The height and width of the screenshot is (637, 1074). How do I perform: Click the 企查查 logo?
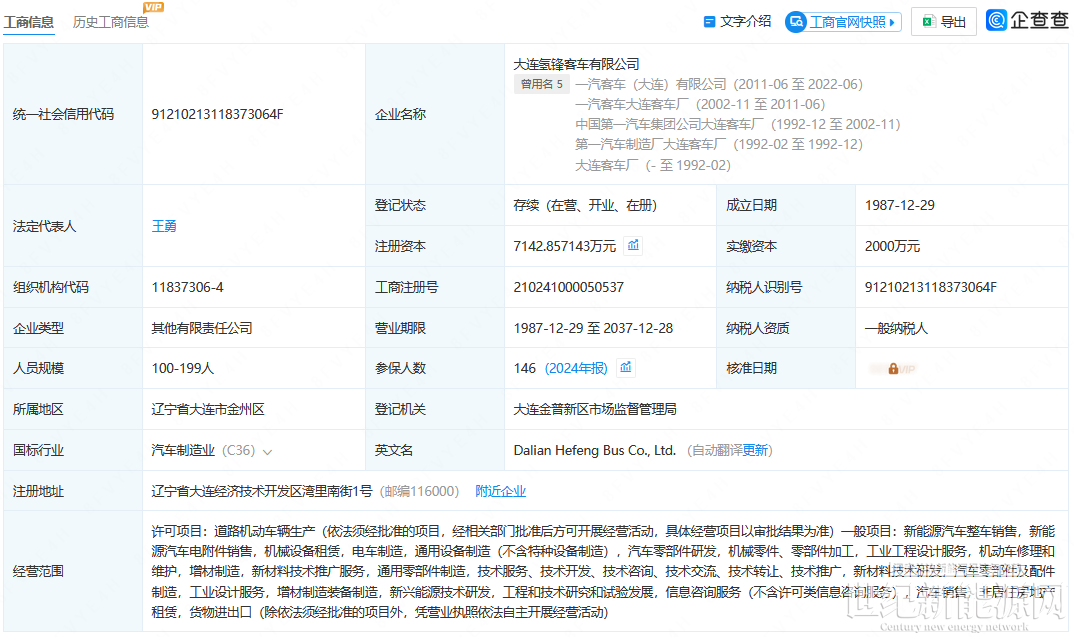pyautogui.click(x=1027, y=21)
